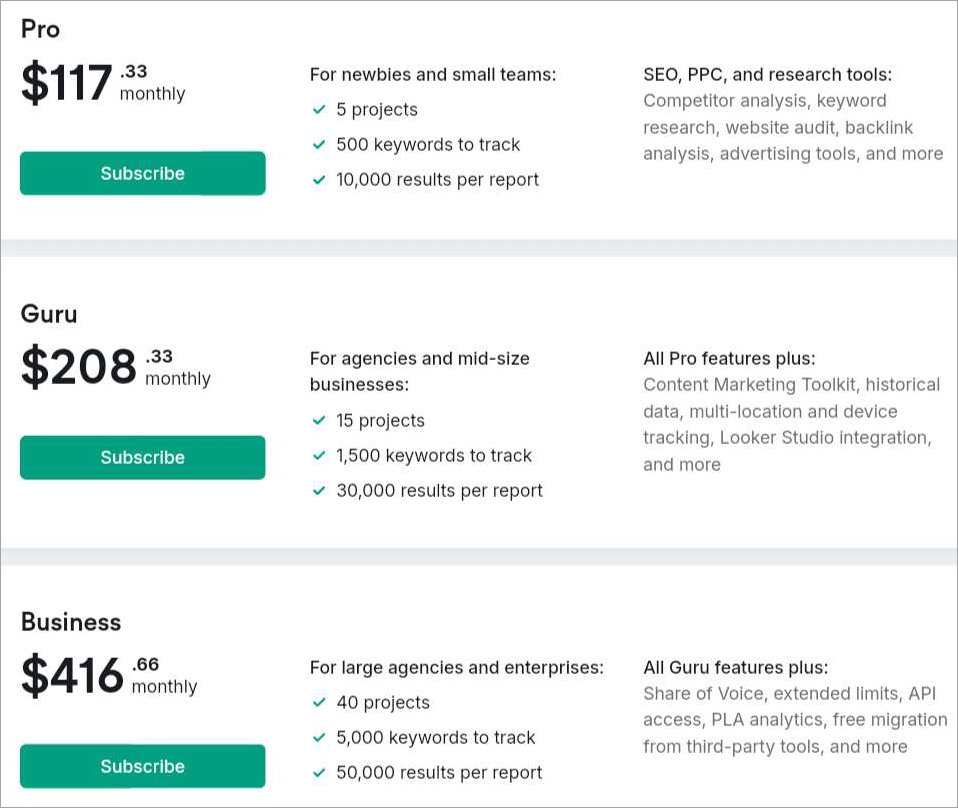Click the checkmark next to 15 projects
This screenshot has width=958, height=808.
point(319,420)
